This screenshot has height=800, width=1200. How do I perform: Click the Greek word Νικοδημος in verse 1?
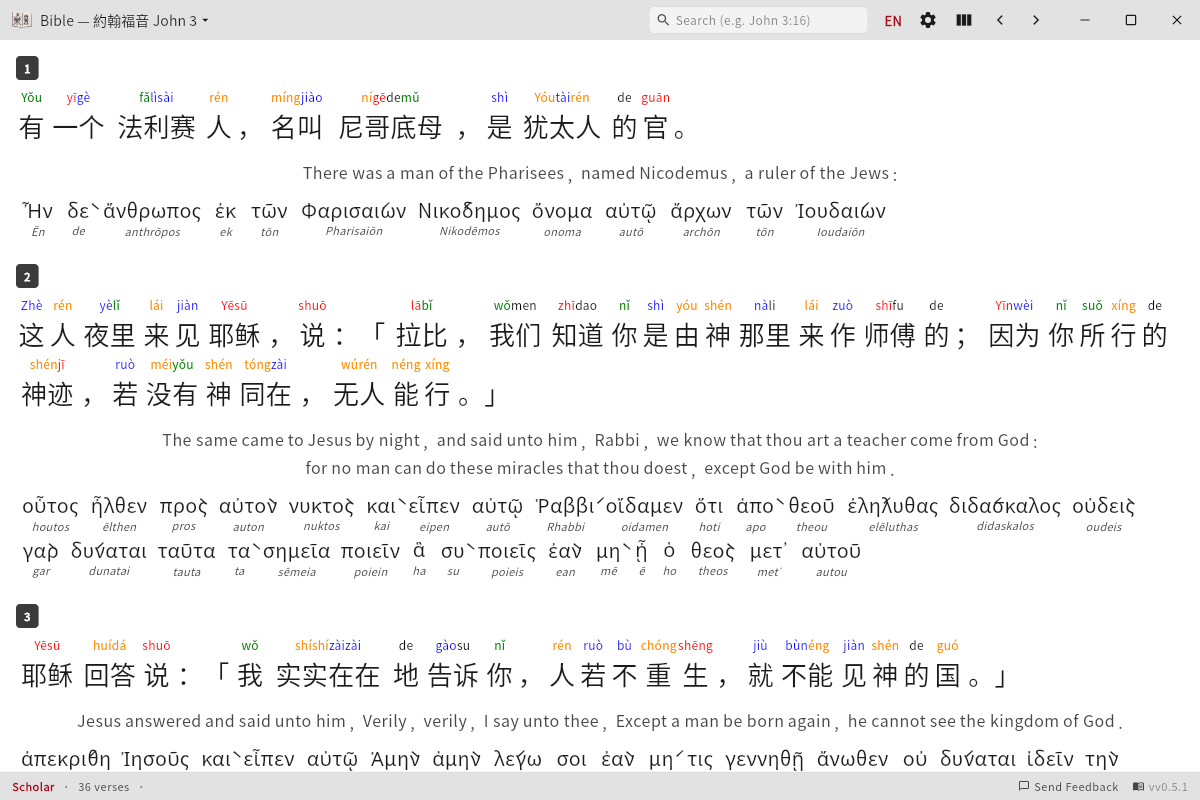click(x=468, y=210)
